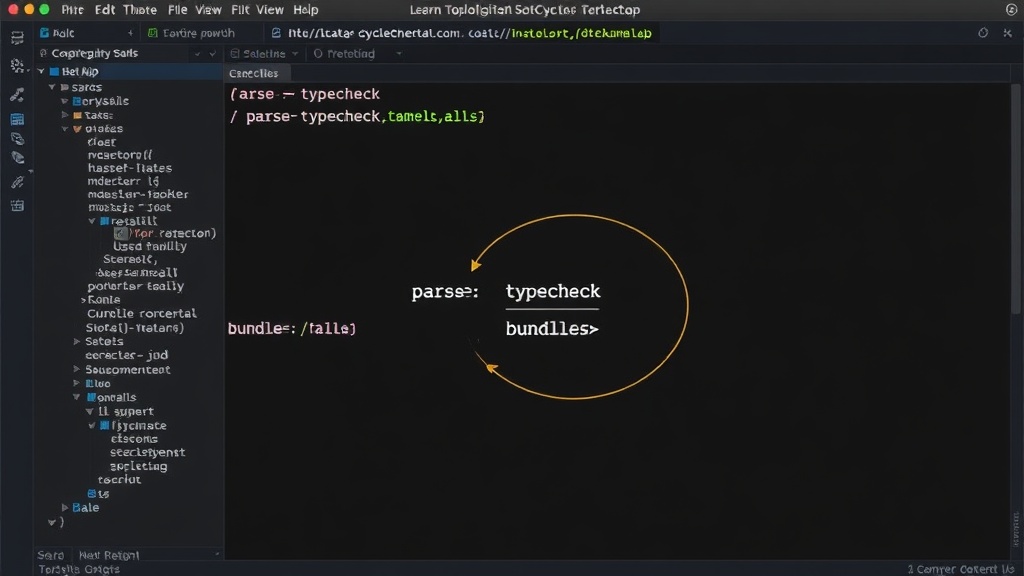Click the page icon before the URL
1024x576 pixels.
tap(276, 33)
